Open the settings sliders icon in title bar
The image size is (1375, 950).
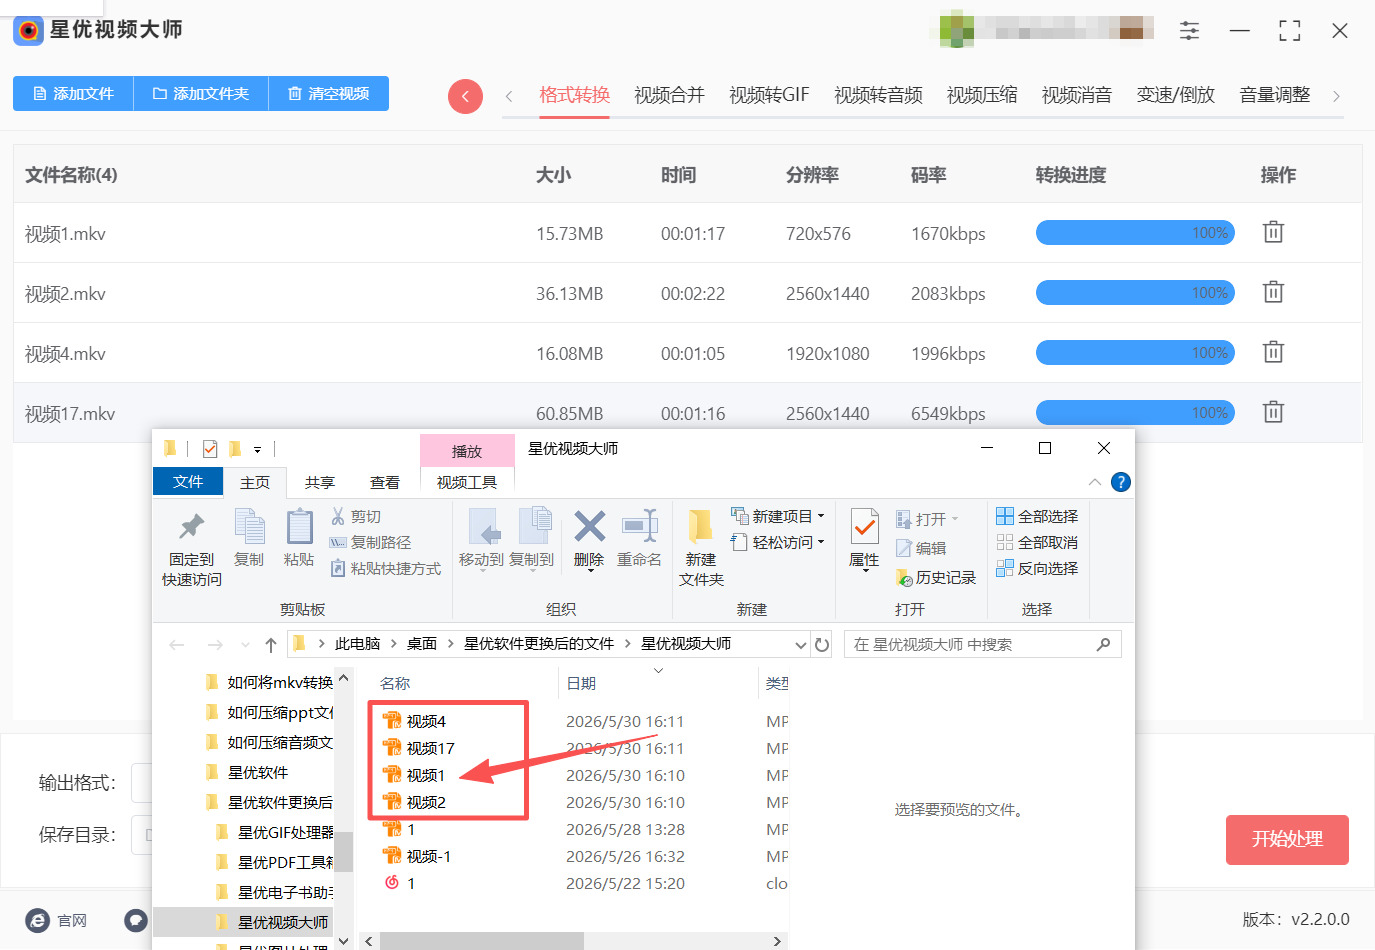[1189, 31]
